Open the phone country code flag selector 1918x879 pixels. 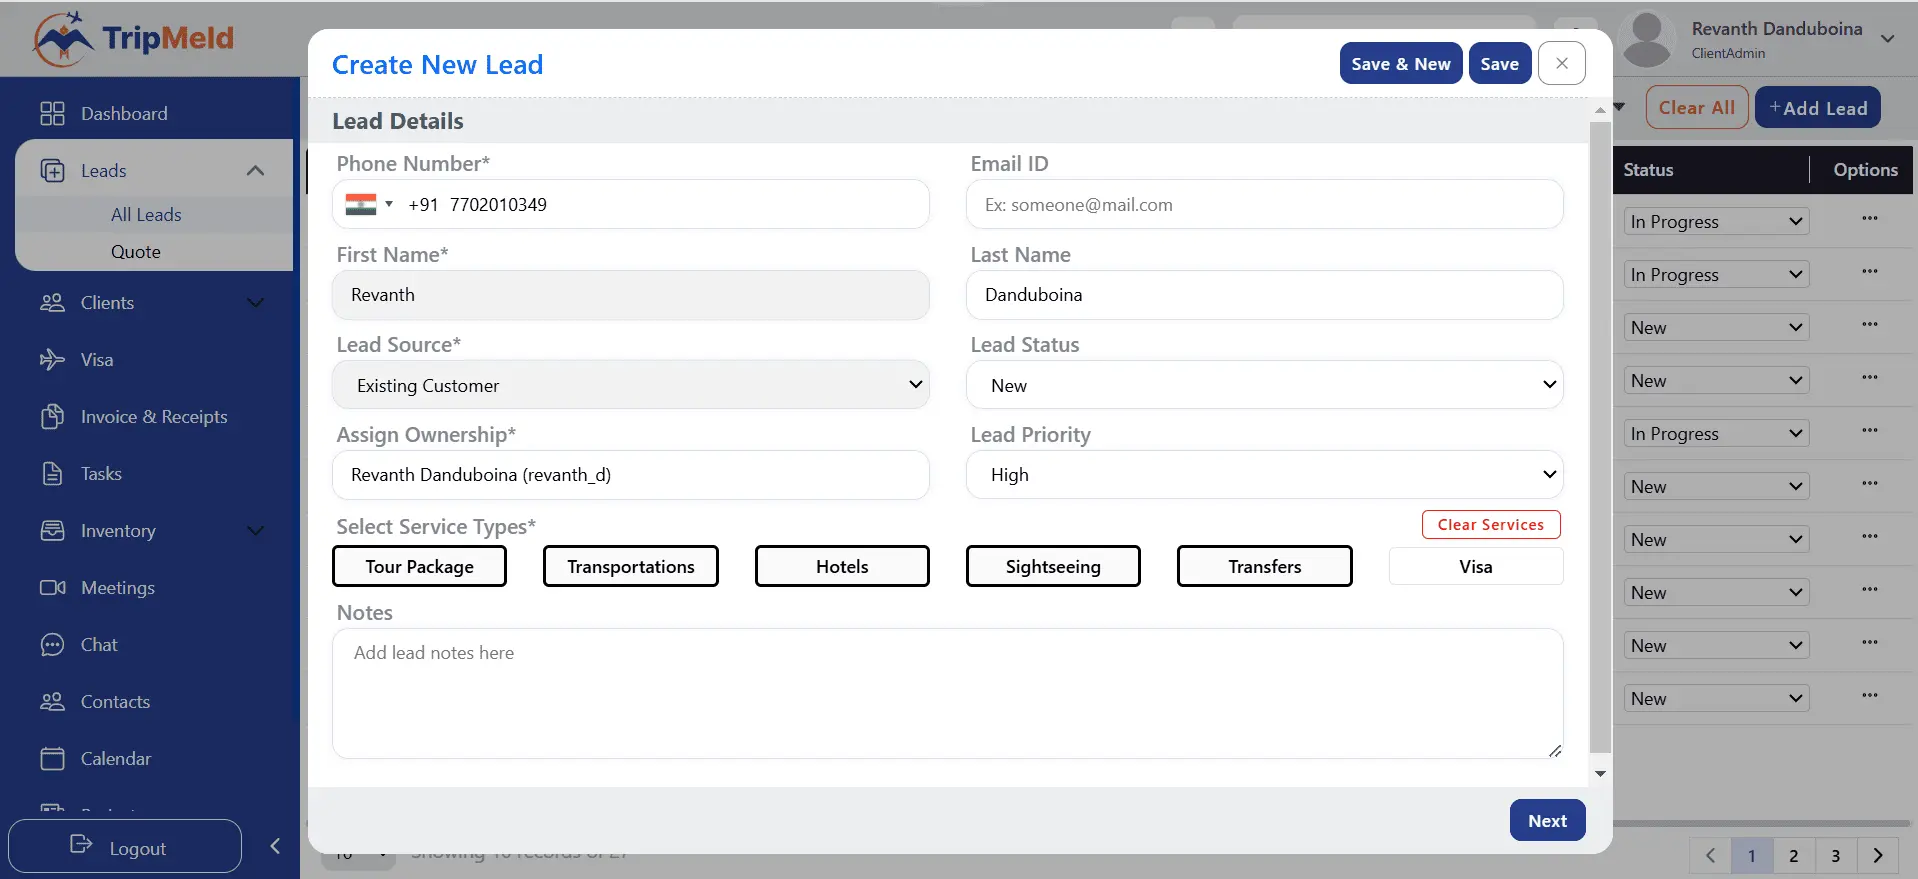pyautogui.click(x=369, y=204)
